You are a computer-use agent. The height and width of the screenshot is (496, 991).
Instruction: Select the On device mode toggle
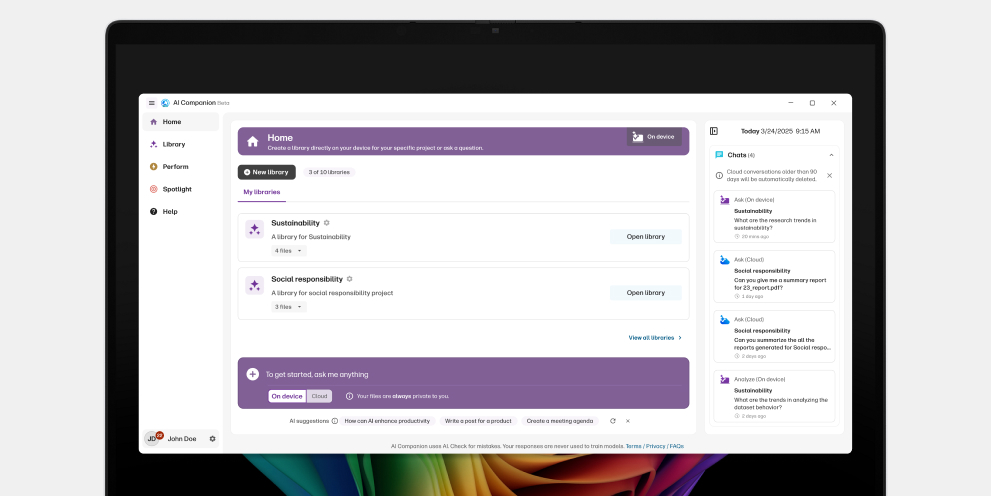click(287, 396)
